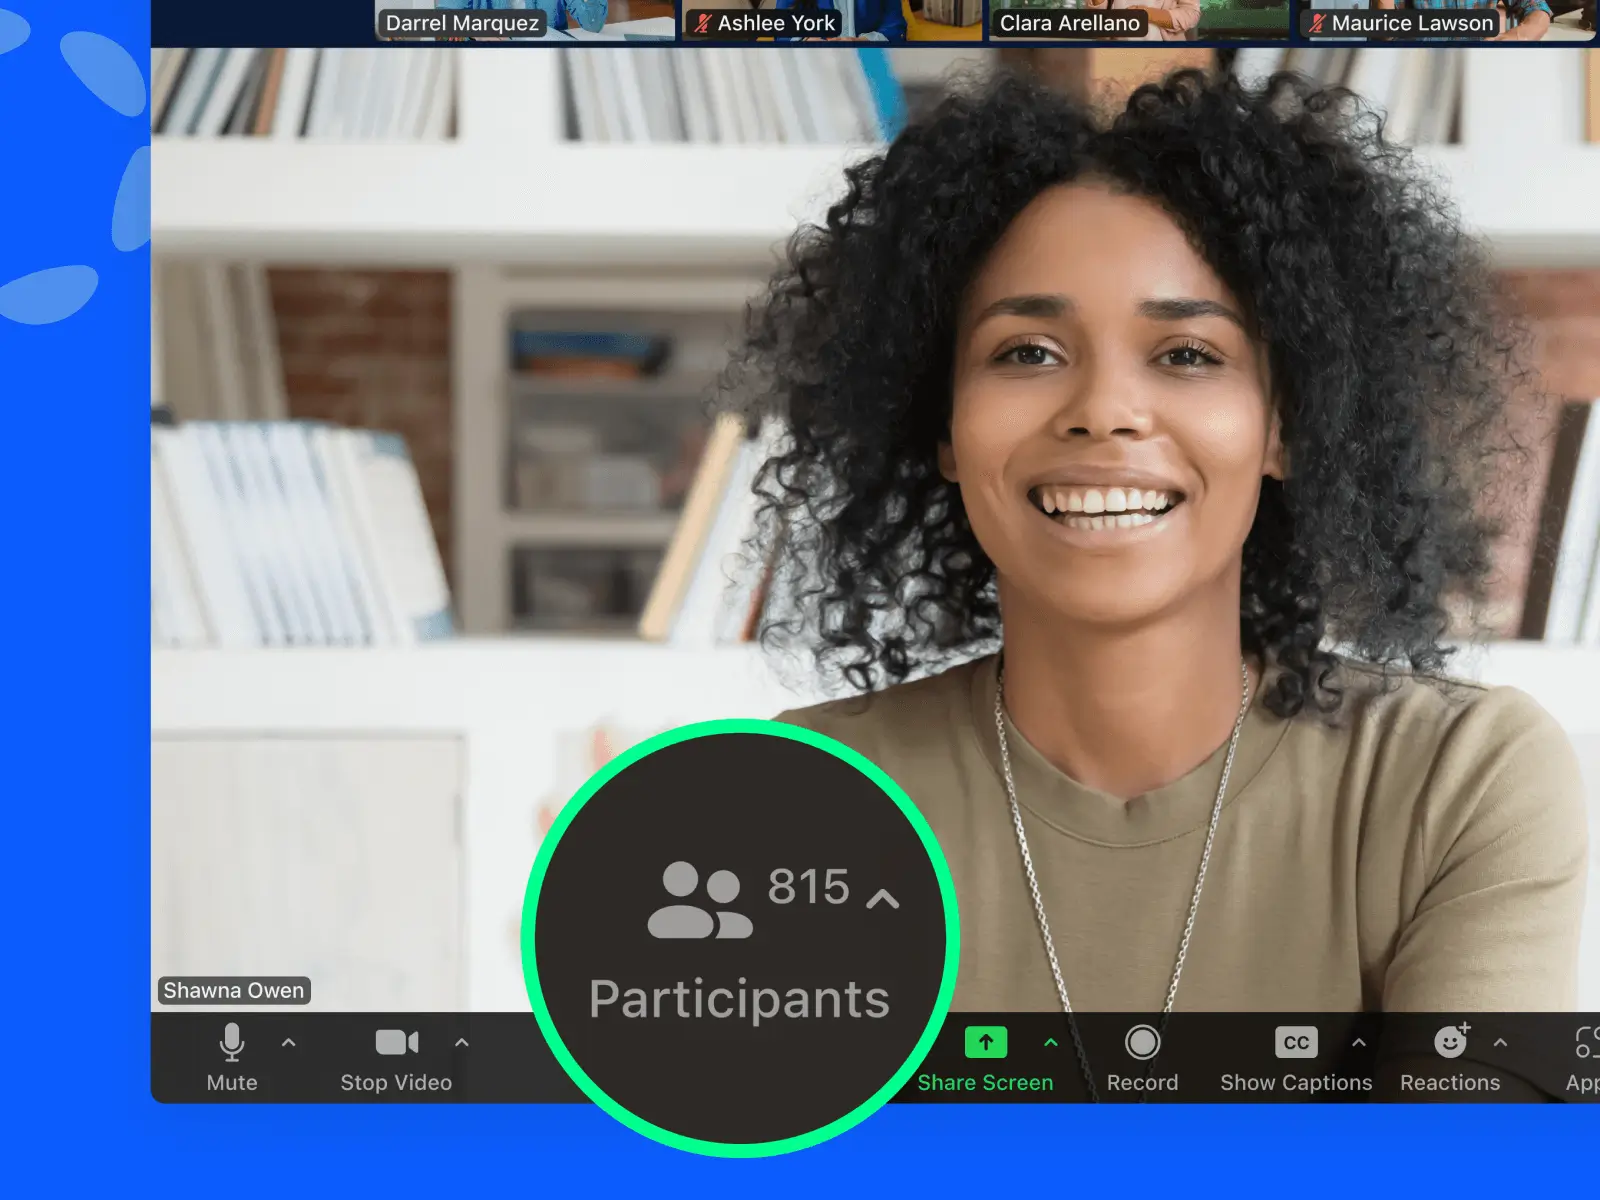The height and width of the screenshot is (1200, 1600).
Task: Expand the Reactions options chevron
Action: (1501, 1042)
